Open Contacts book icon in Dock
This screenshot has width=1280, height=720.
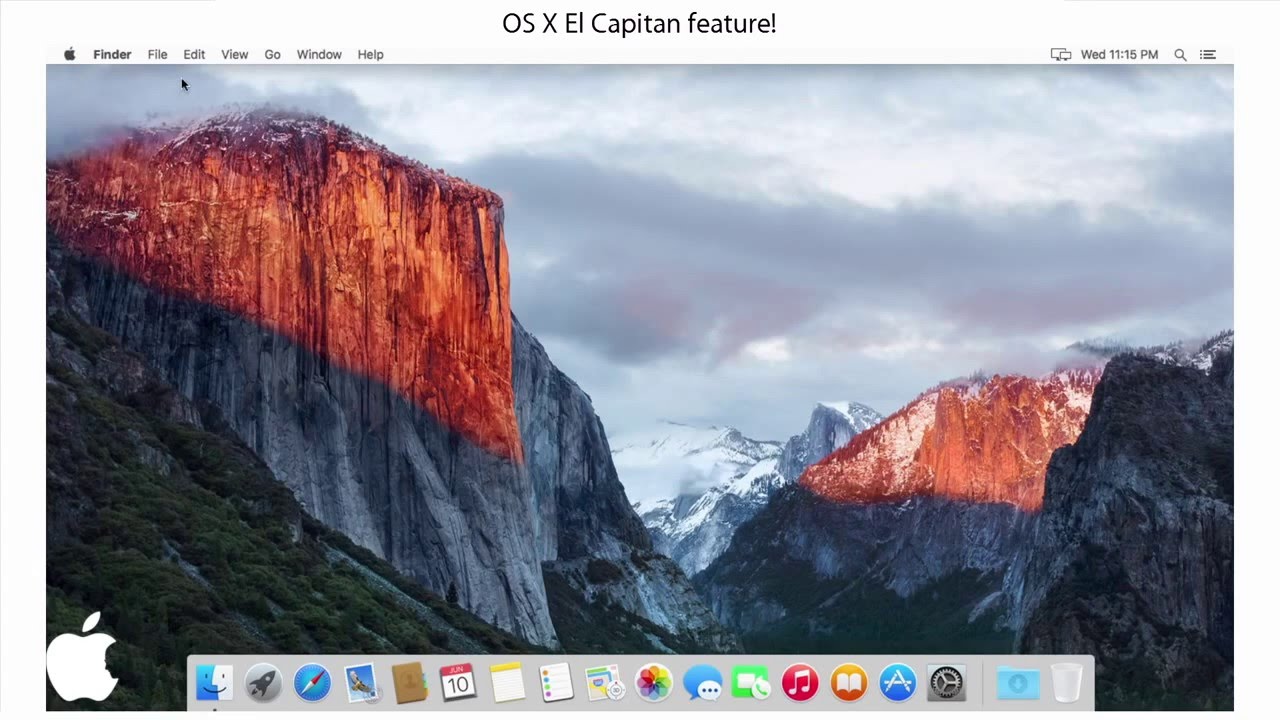(409, 683)
